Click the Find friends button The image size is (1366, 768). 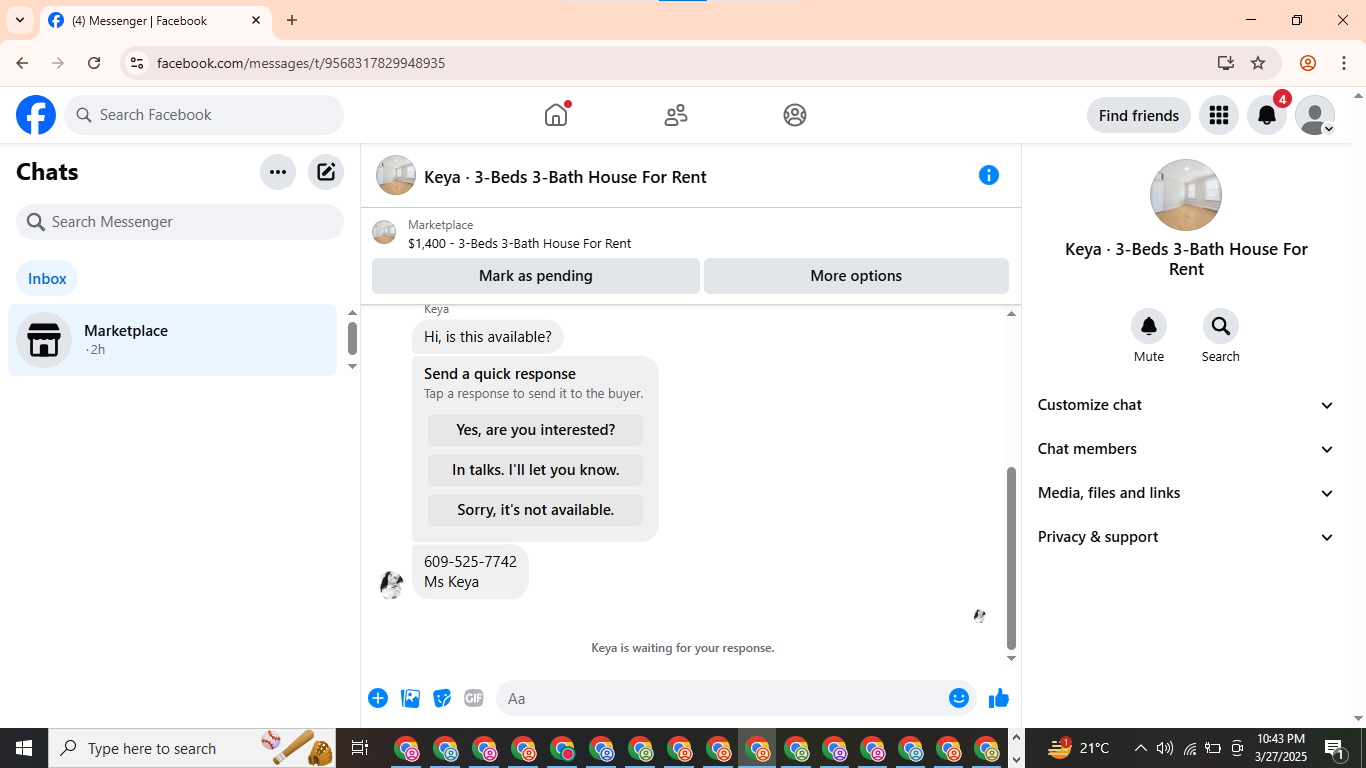click(x=1139, y=115)
